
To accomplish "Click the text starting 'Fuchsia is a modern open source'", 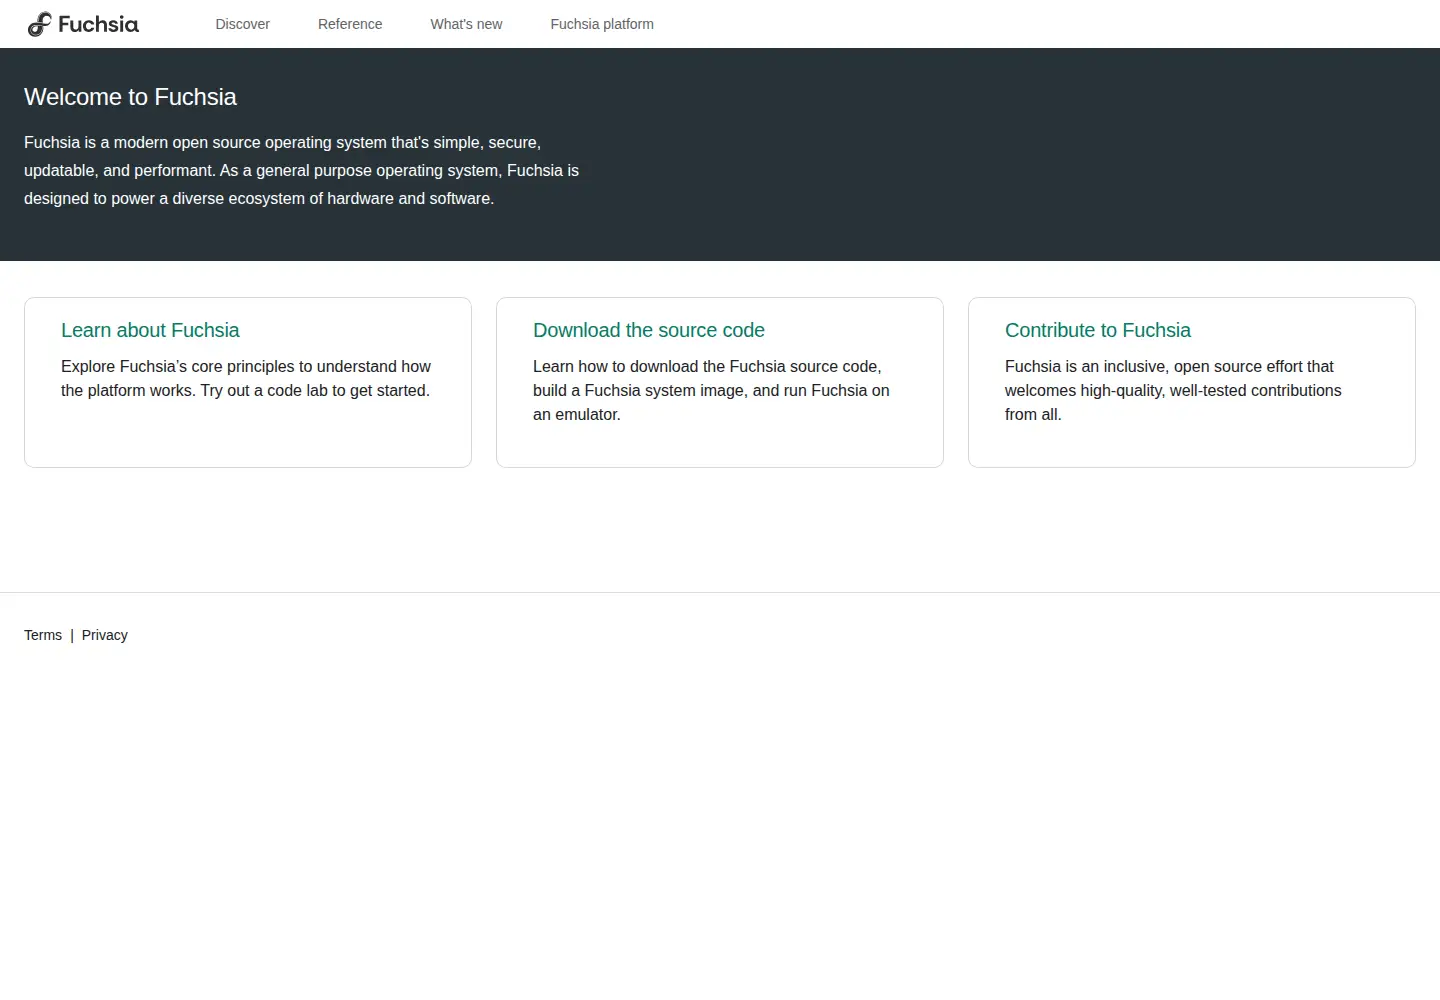I will click(301, 171).
